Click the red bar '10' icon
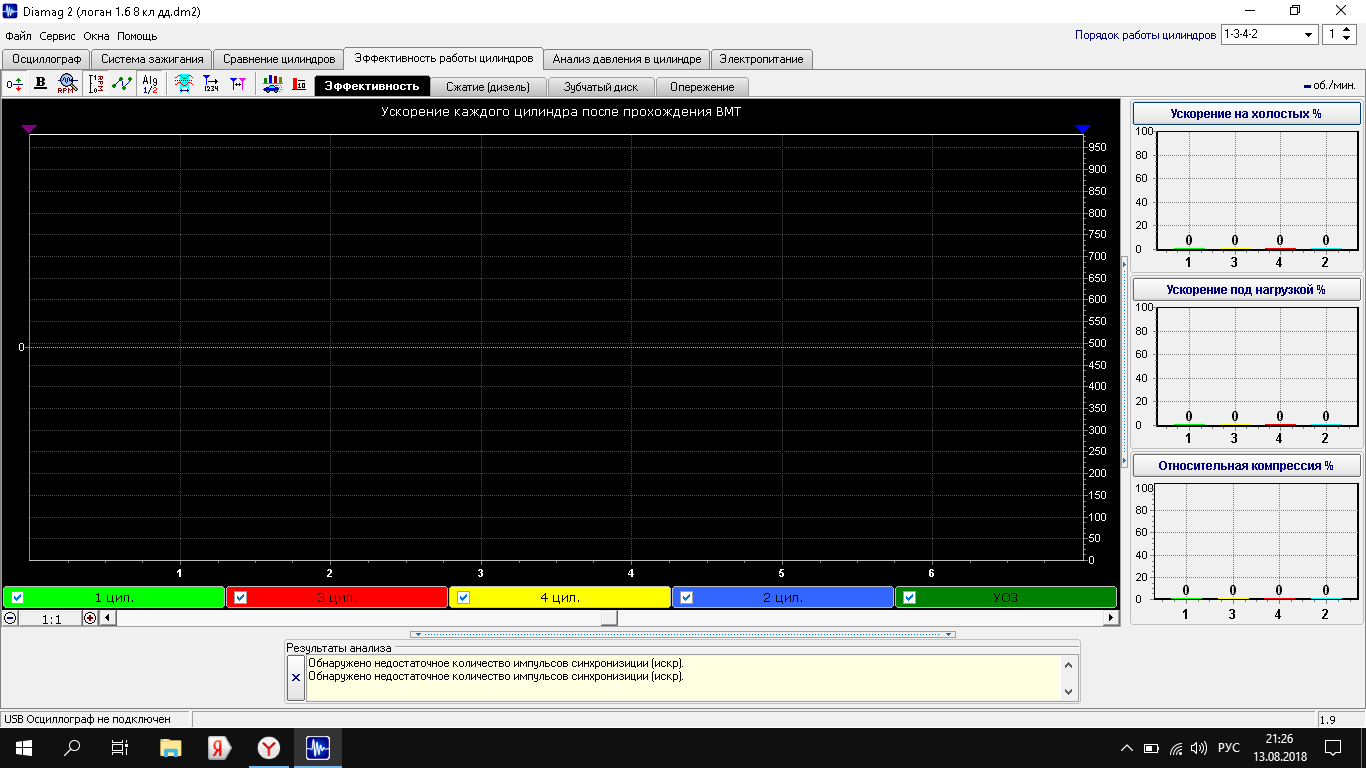 point(299,84)
